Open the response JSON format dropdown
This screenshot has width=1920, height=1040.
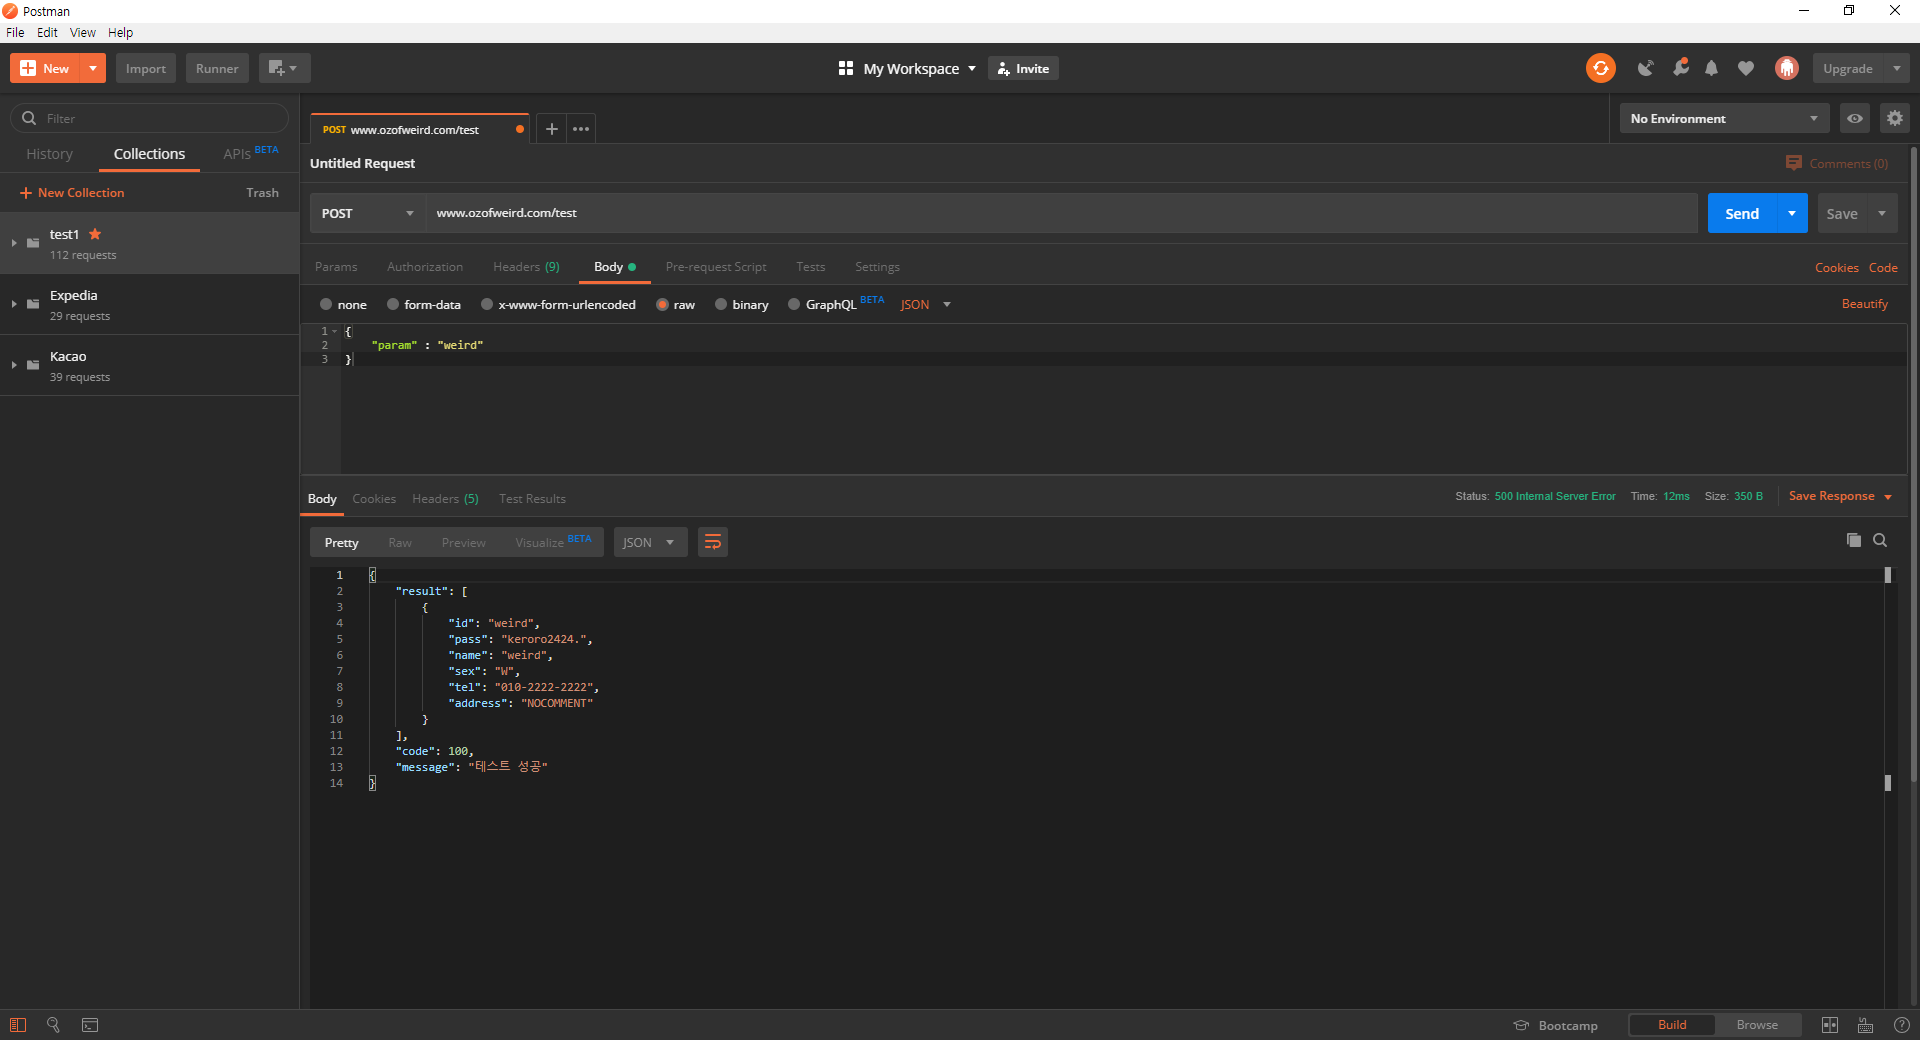[650, 542]
